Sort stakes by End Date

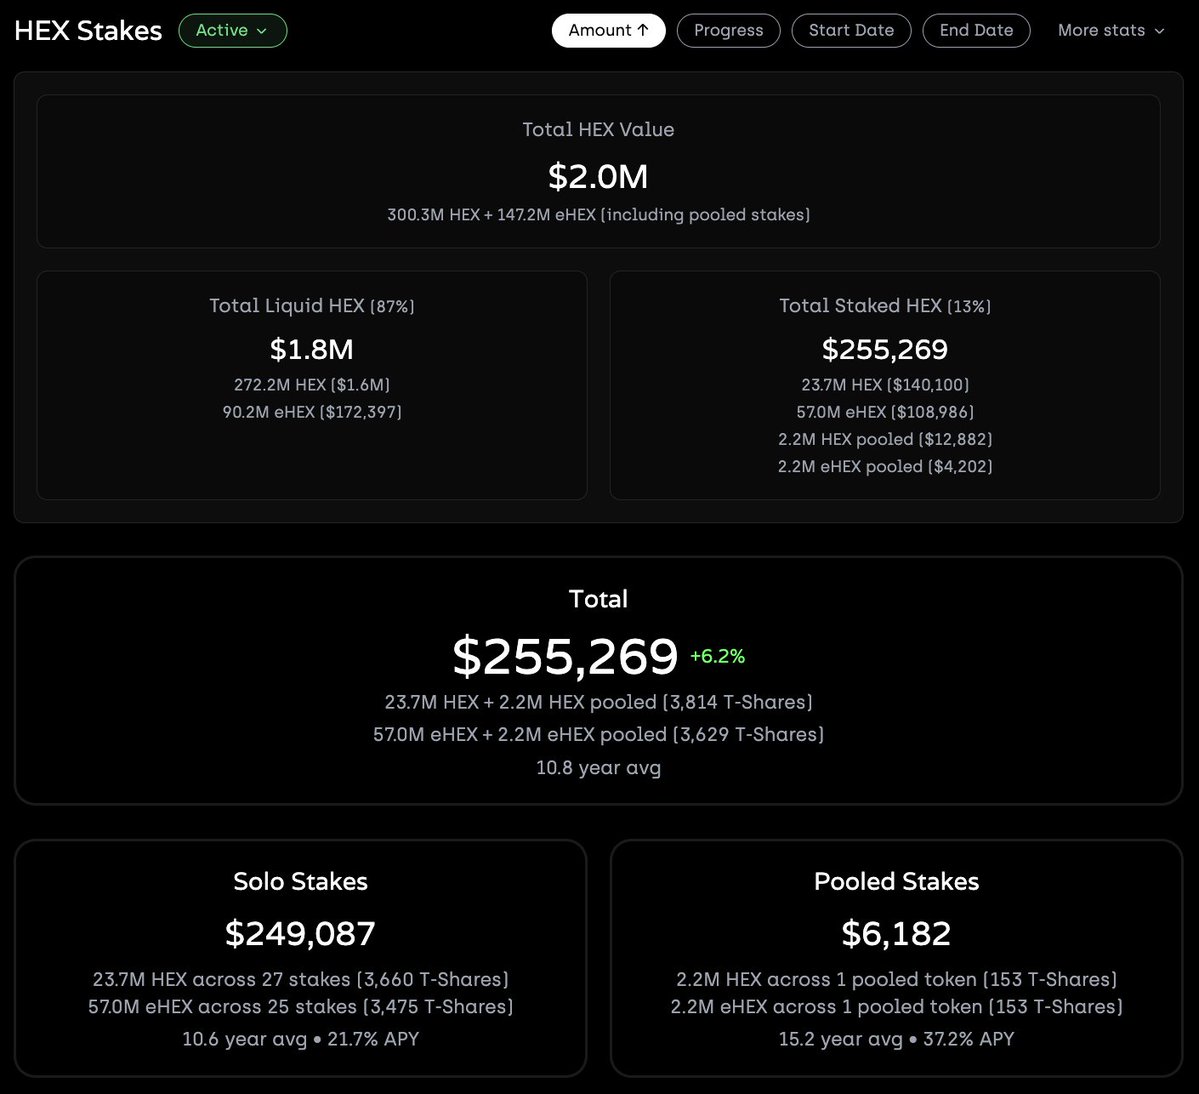(x=976, y=31)
